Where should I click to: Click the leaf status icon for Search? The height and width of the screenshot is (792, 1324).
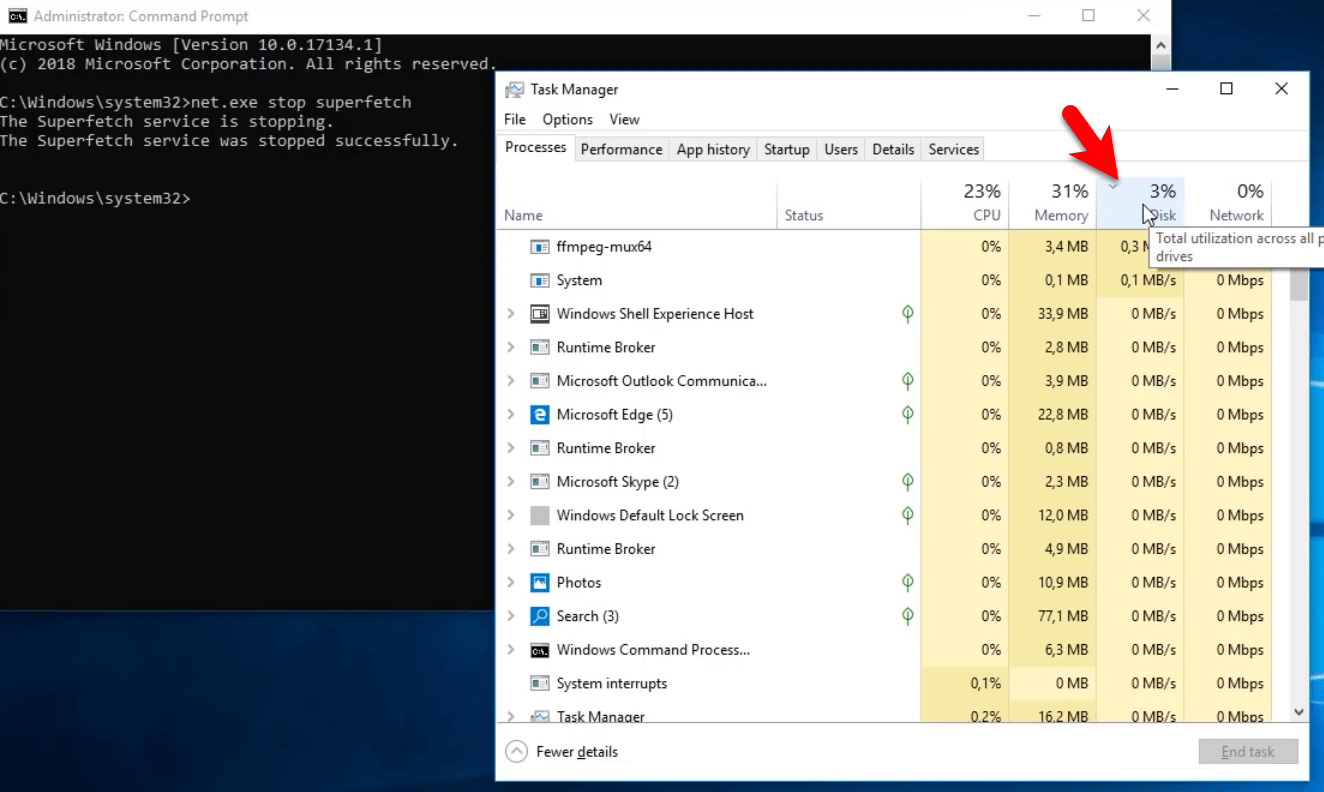908,616
